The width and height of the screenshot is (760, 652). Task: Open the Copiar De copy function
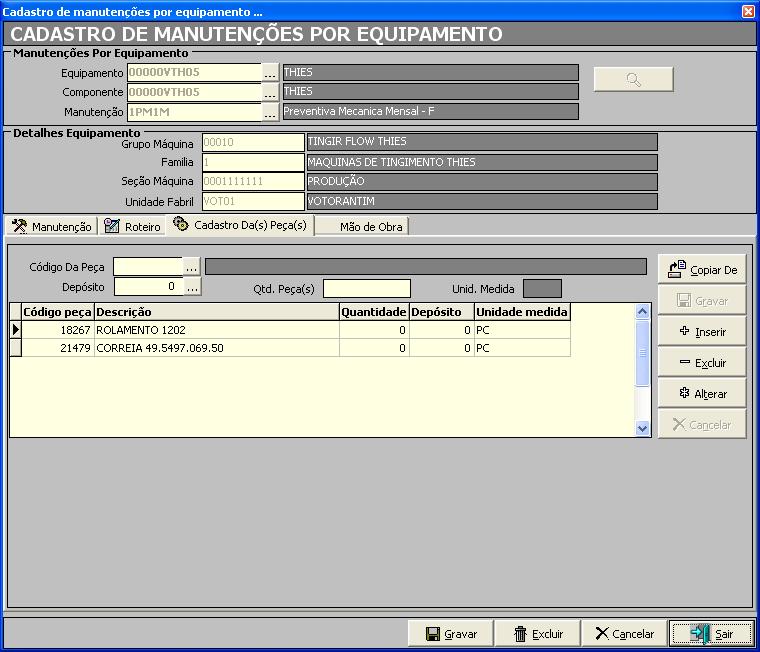pos(702,269)
